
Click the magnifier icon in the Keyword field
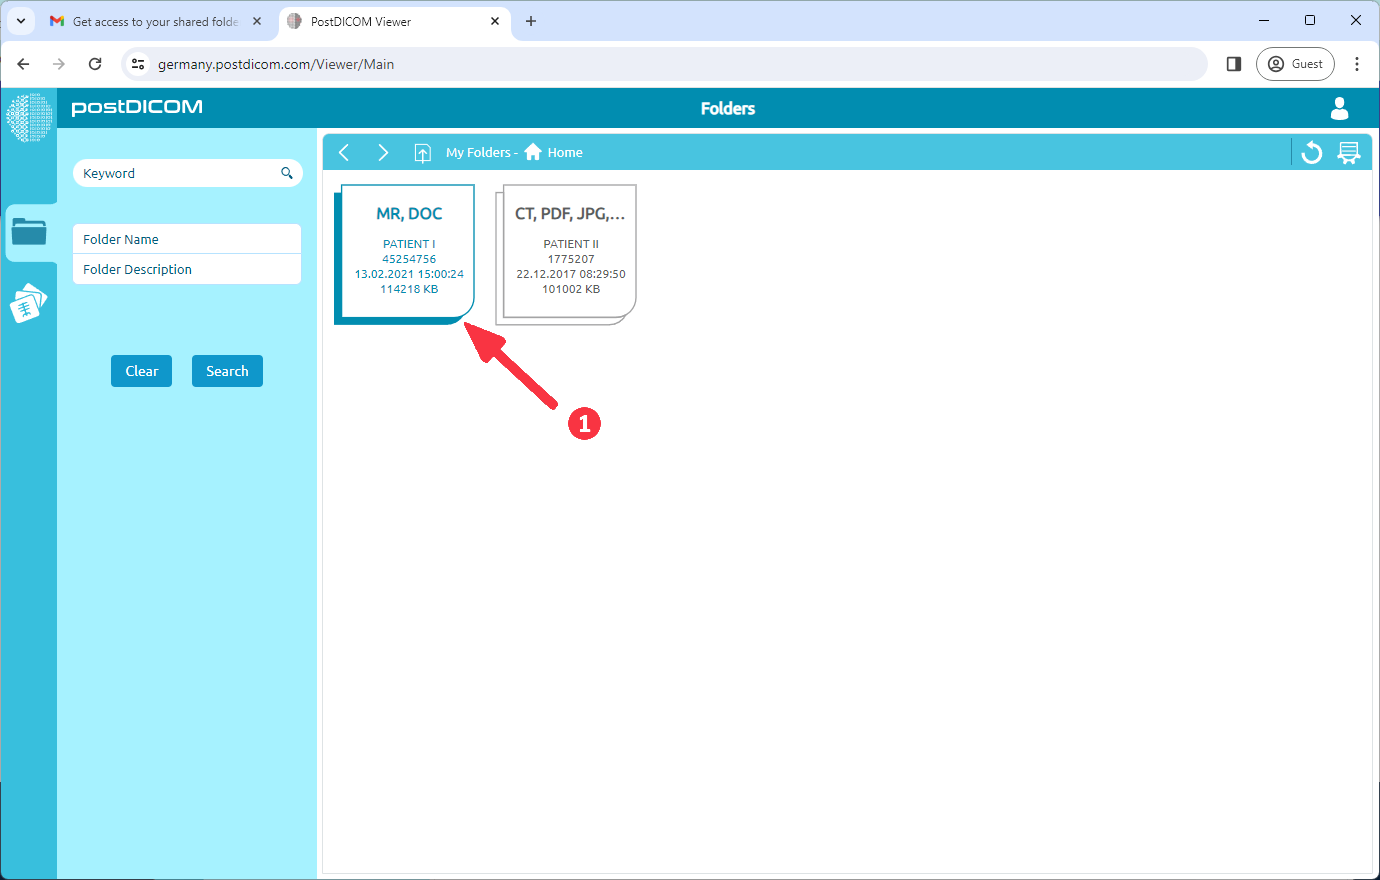287,173
